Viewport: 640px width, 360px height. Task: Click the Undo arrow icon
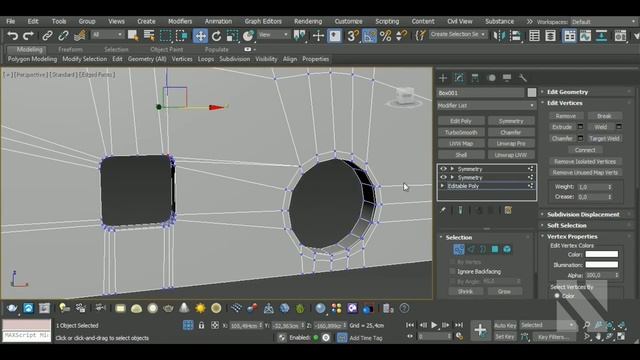(x=13, y=36)
